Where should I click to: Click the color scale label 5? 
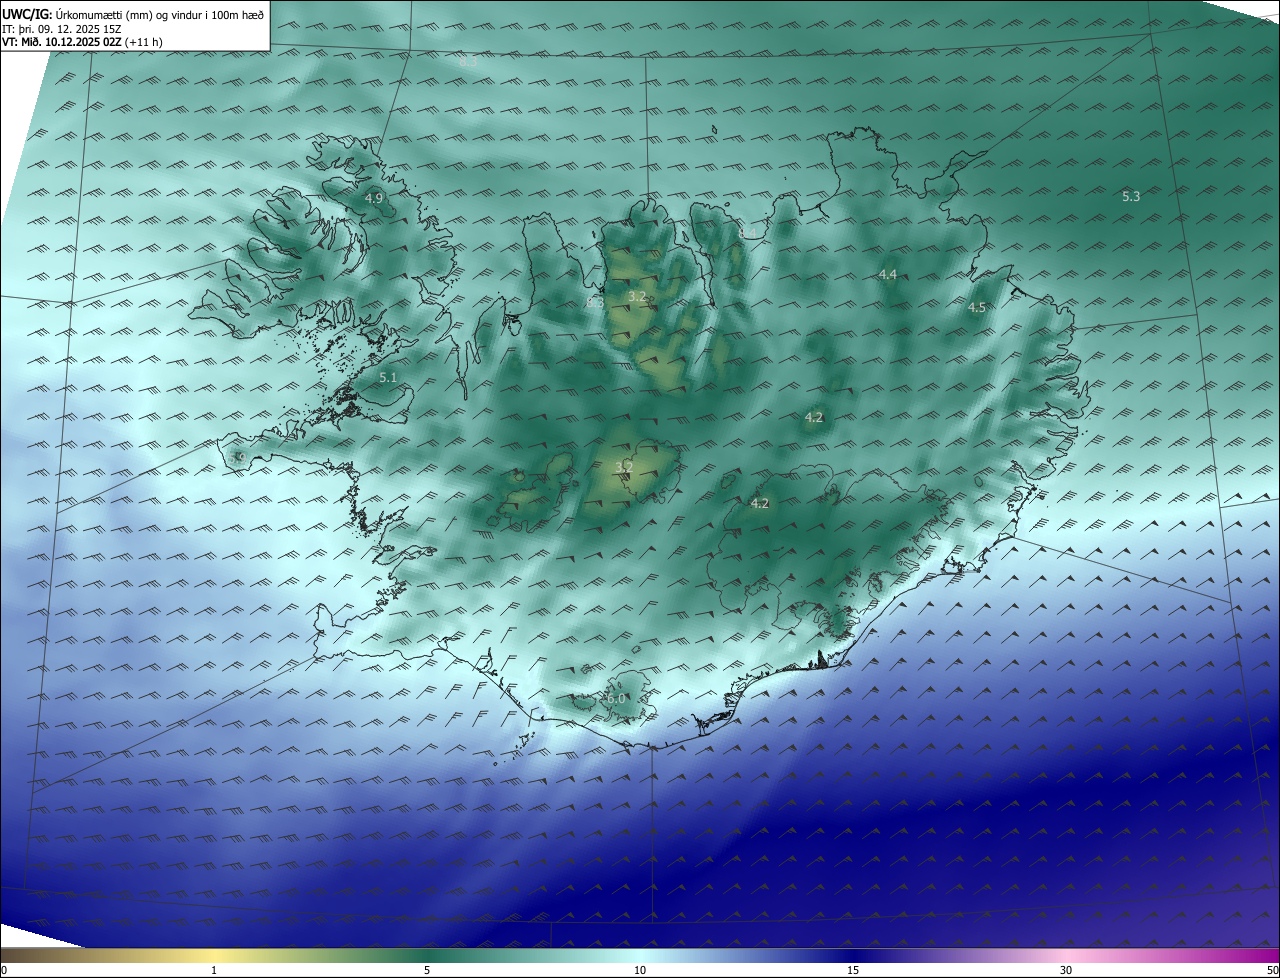[x=427, y=970]
